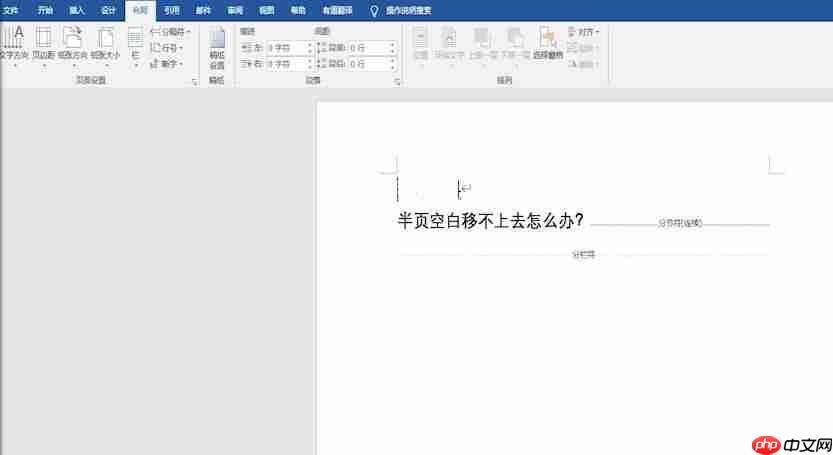Open the File (文件) tab
The width and height of the screenshot is (833, 455).
coord(11,11)
